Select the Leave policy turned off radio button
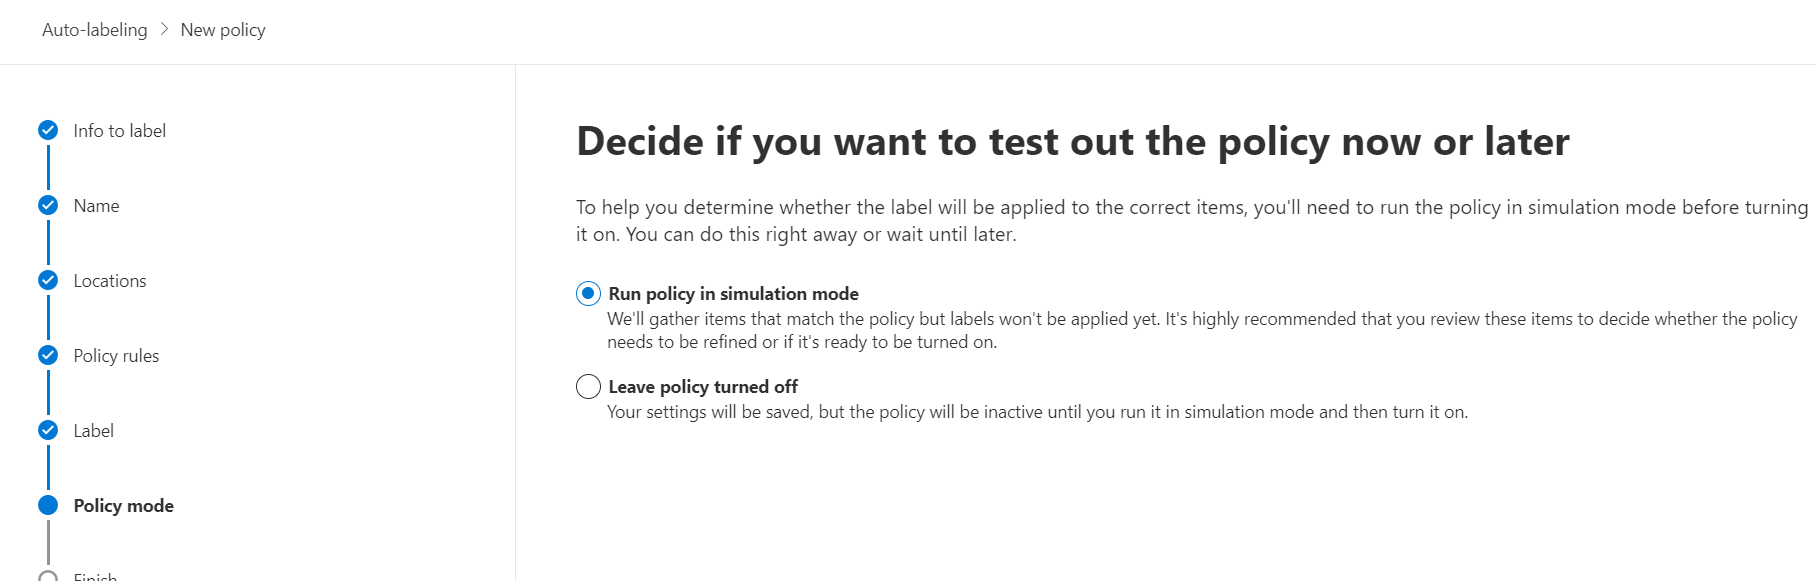1816x581 pixels. coord(588,386)
